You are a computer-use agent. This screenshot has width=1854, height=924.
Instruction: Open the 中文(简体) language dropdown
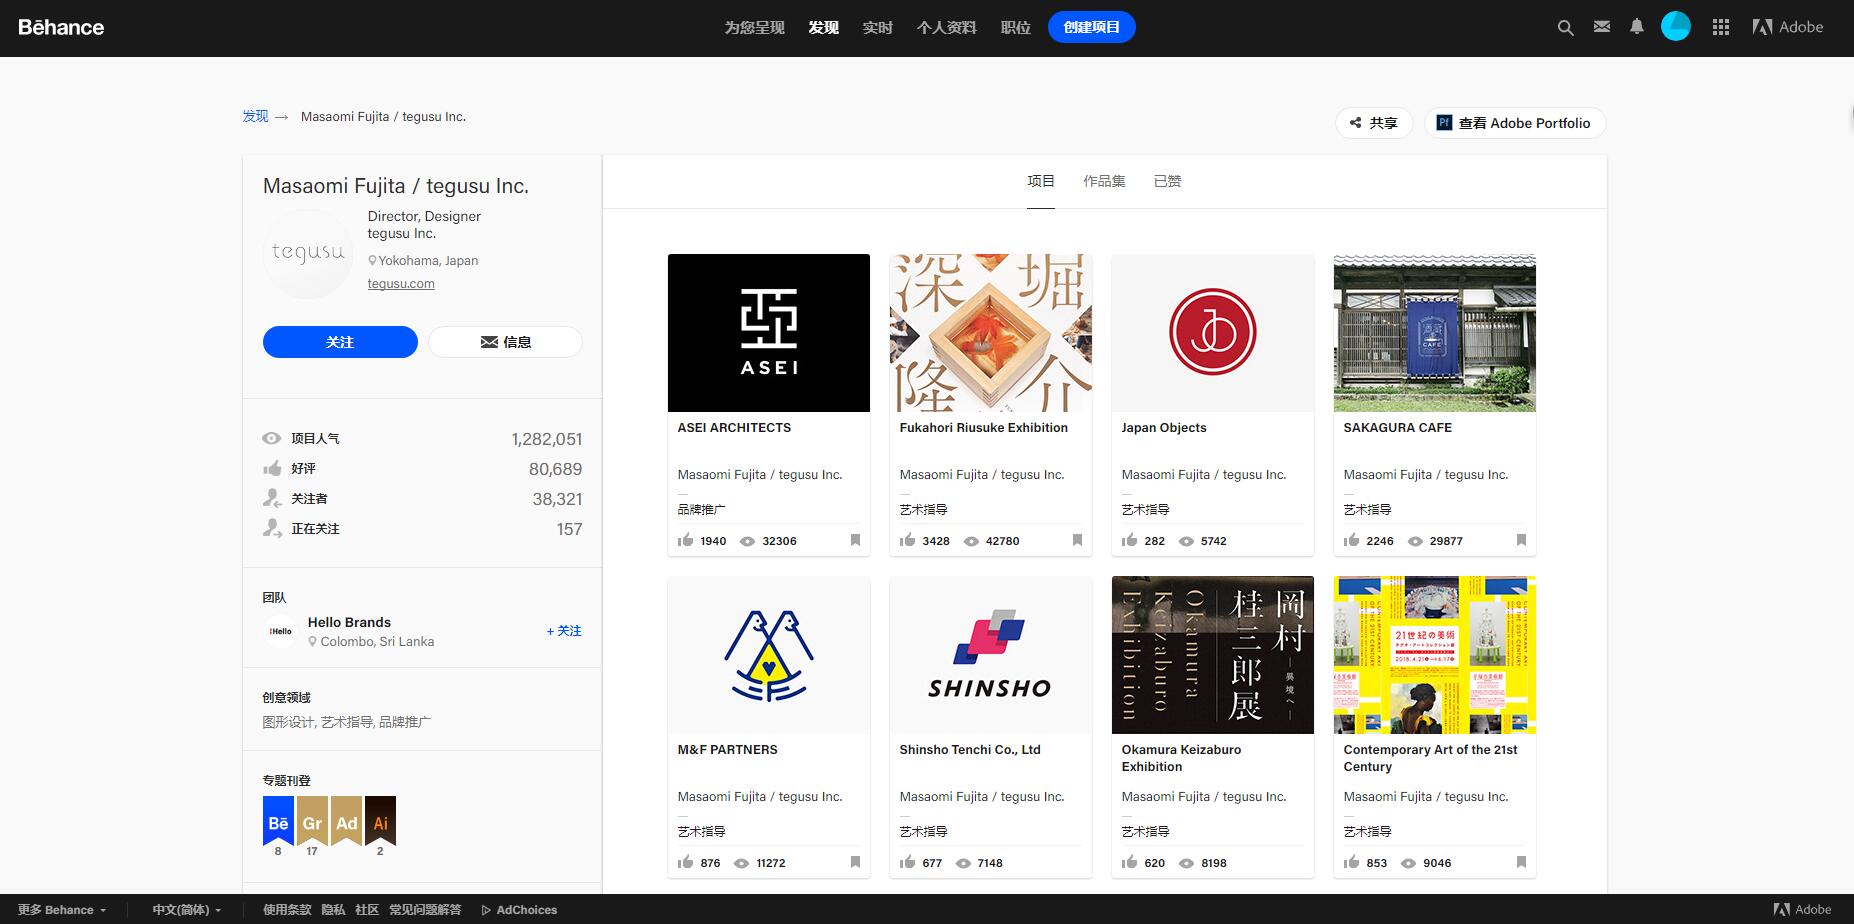[187, 910]
